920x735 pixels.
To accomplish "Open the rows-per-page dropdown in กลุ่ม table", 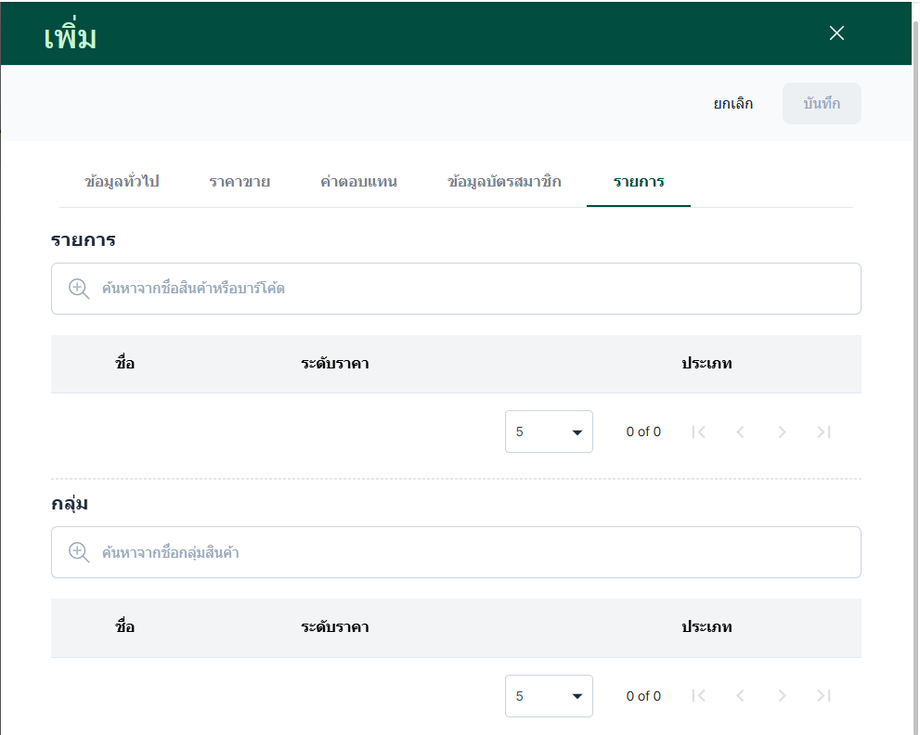I will click(x=549, y=696).
